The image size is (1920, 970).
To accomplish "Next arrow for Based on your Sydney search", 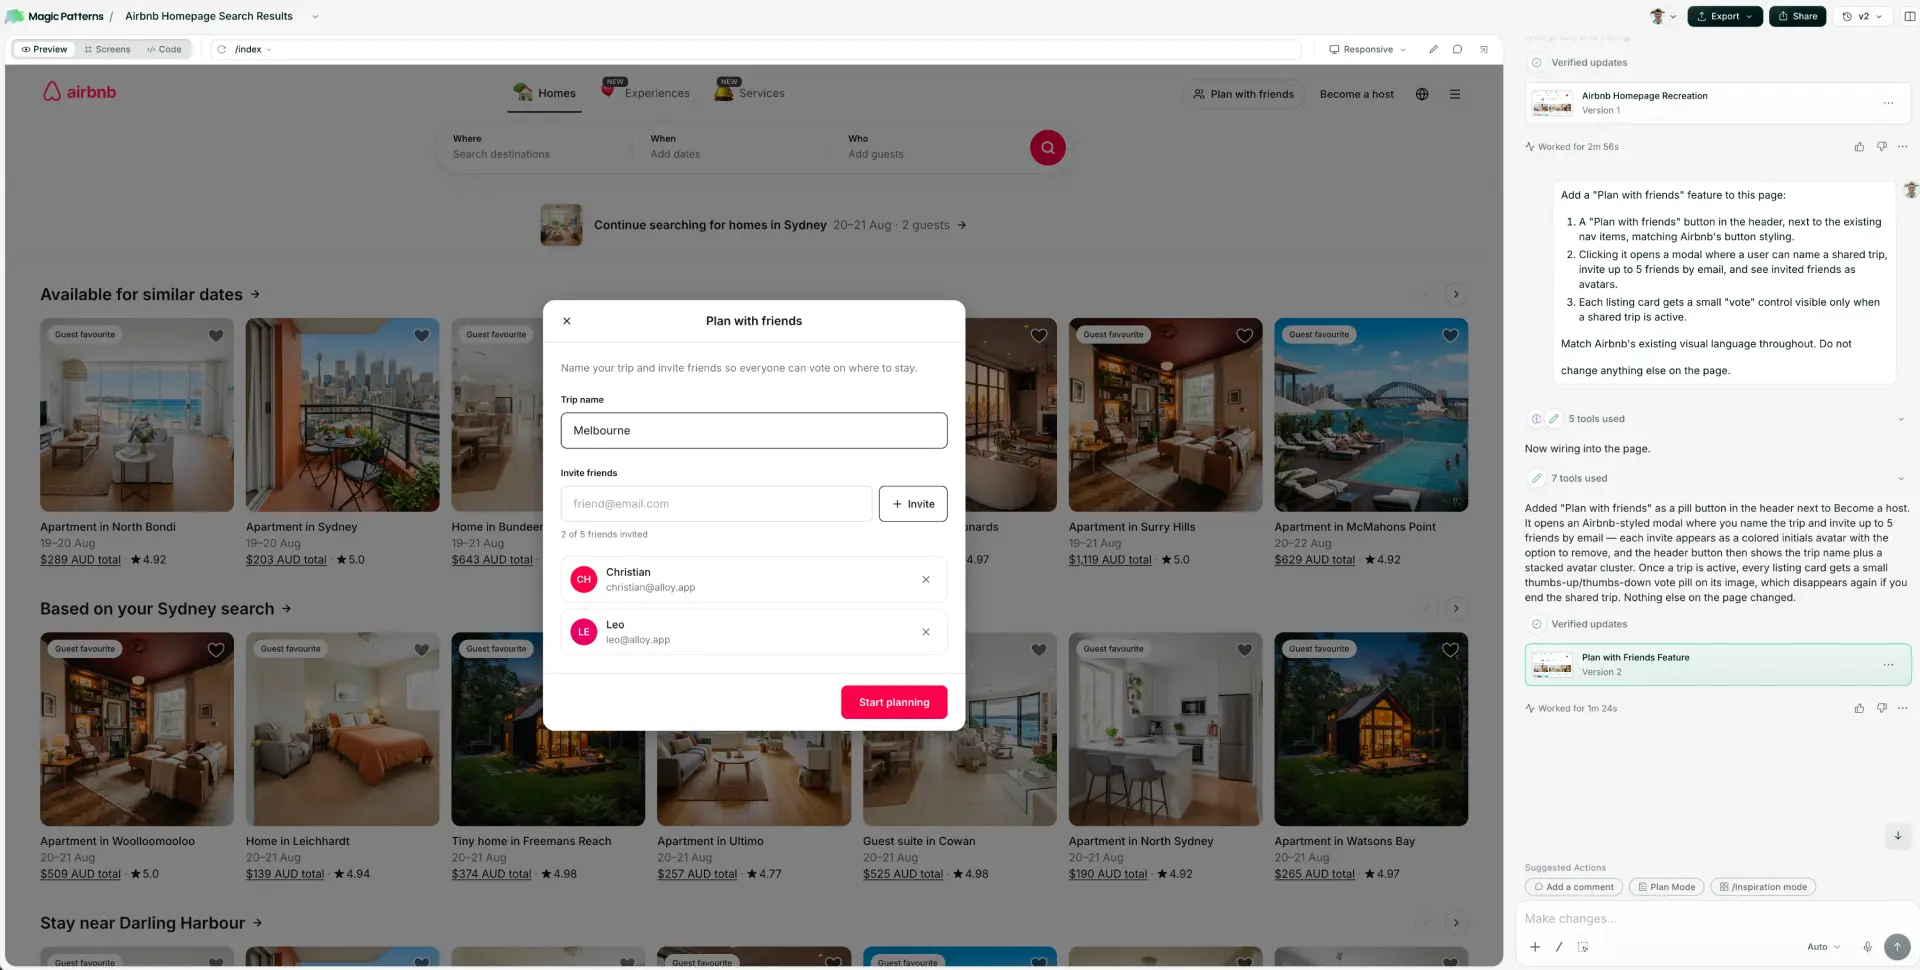I will coord(1456,608).
